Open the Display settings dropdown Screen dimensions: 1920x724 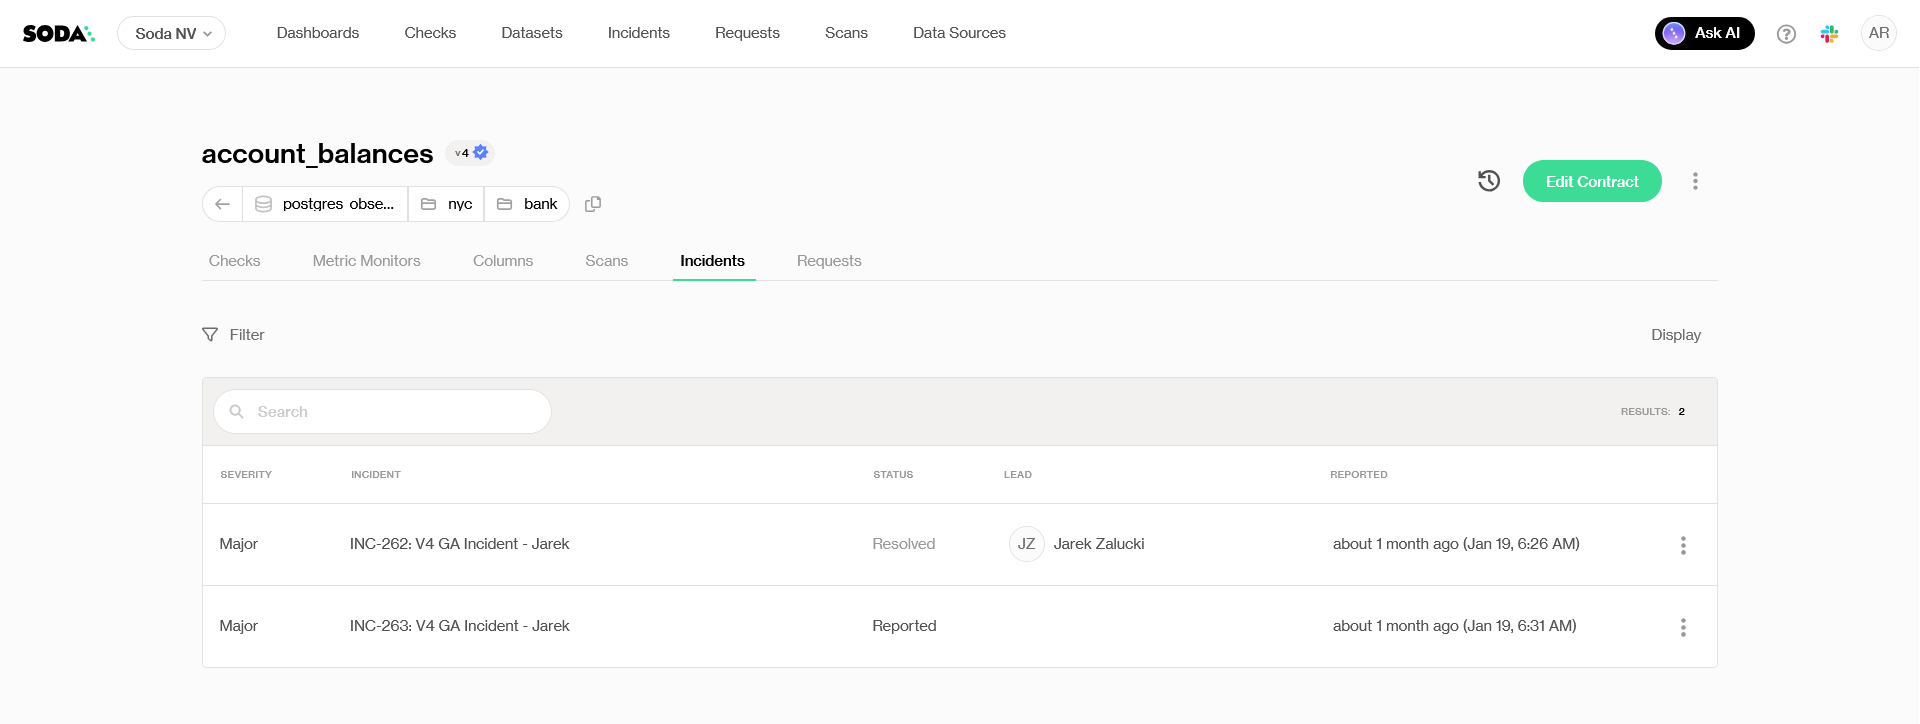pos(1675,335)
